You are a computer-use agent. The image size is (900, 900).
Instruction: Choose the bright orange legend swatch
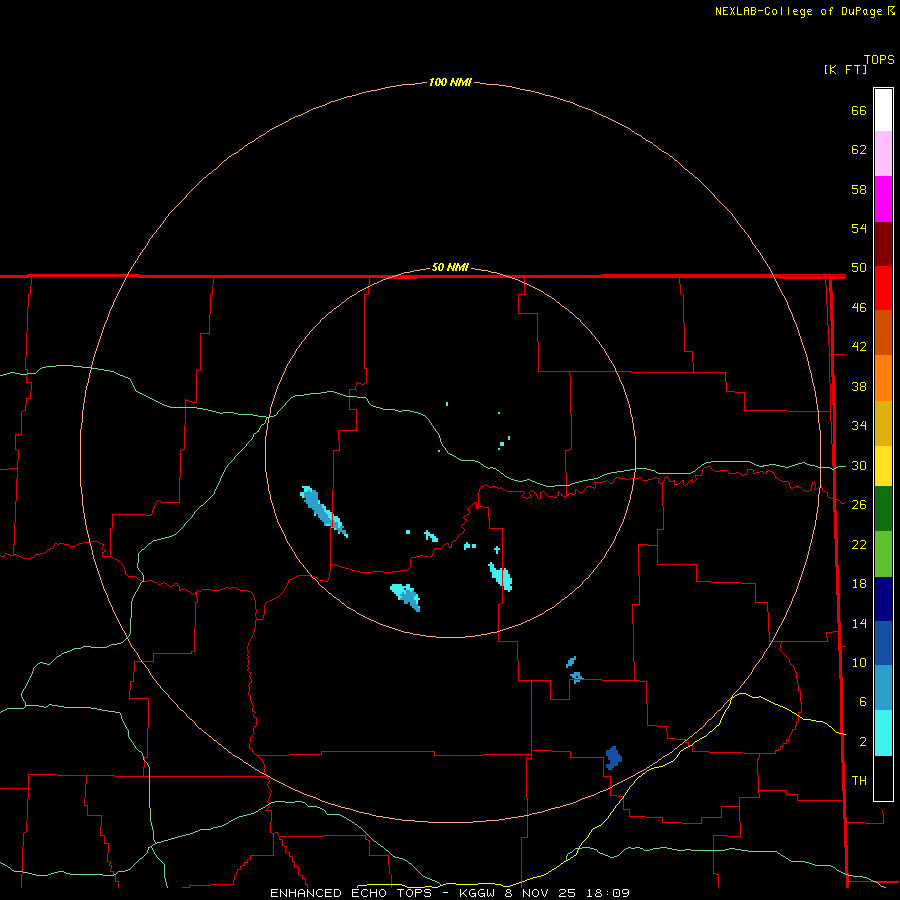coord(883,378)
